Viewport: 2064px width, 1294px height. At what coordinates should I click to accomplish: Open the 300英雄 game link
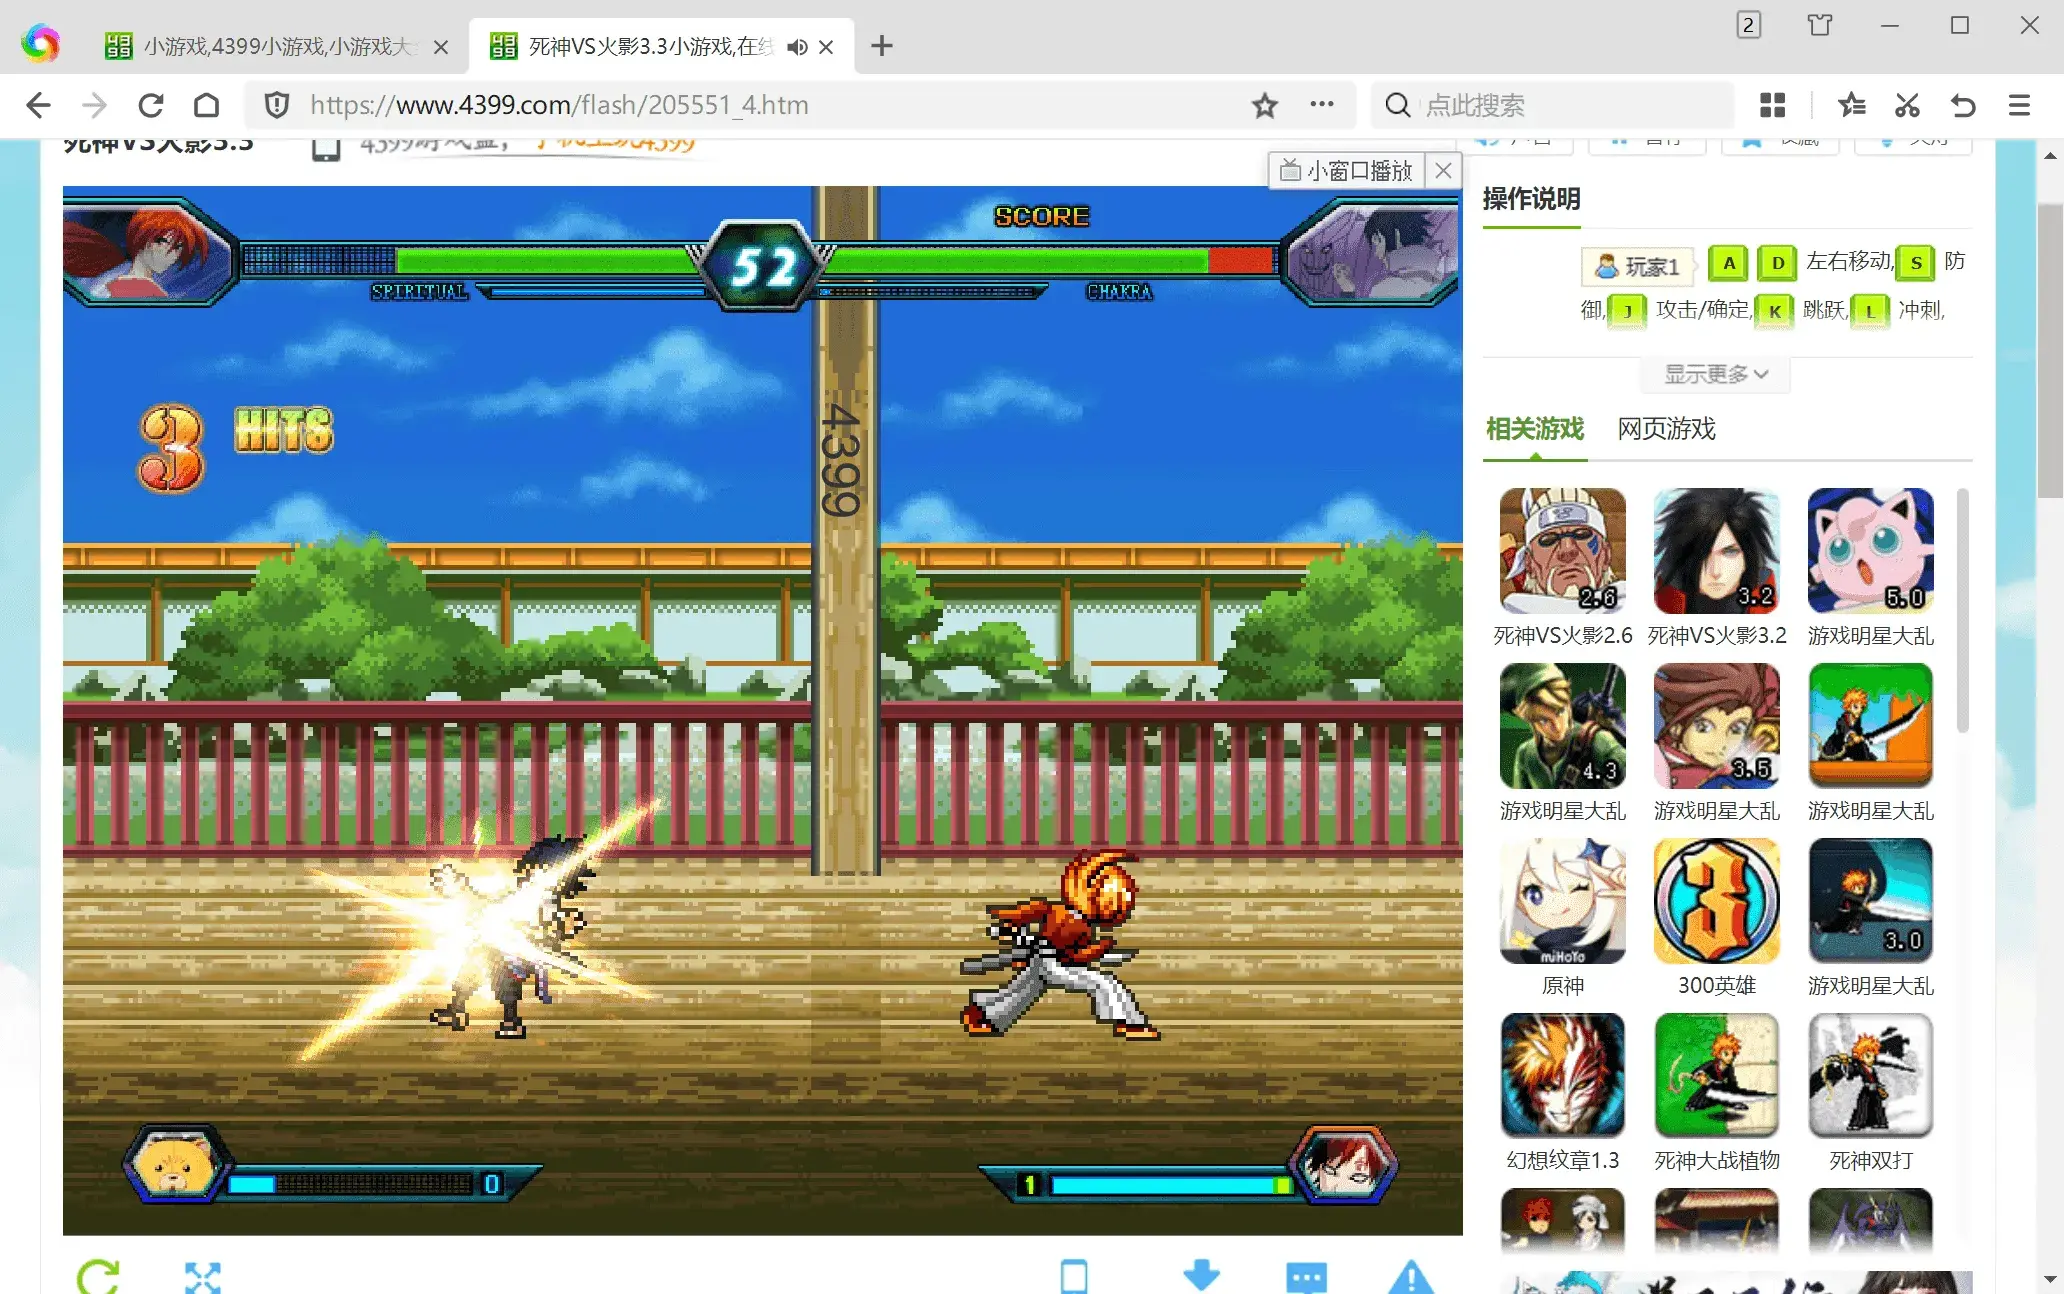(x=1716, y=986)
